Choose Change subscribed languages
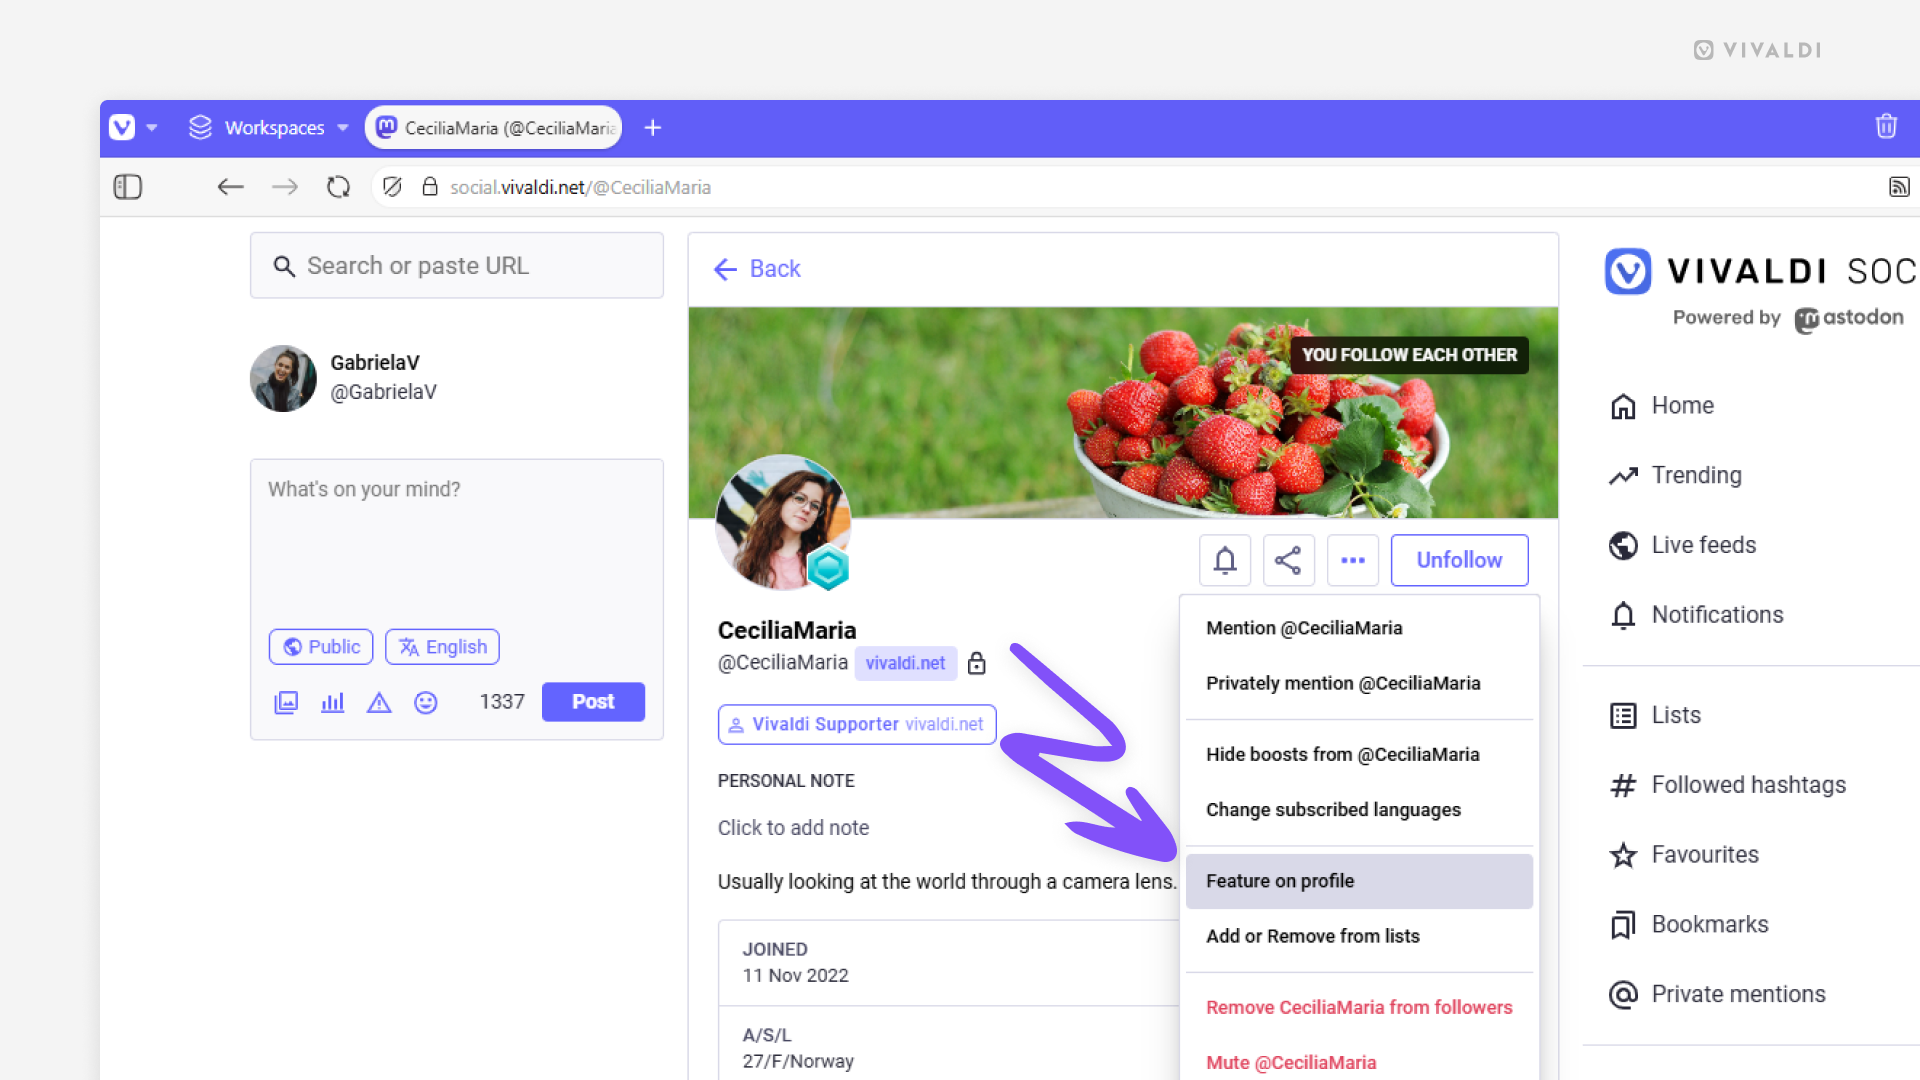The image size is (1920, 1080). (1359, 809)
